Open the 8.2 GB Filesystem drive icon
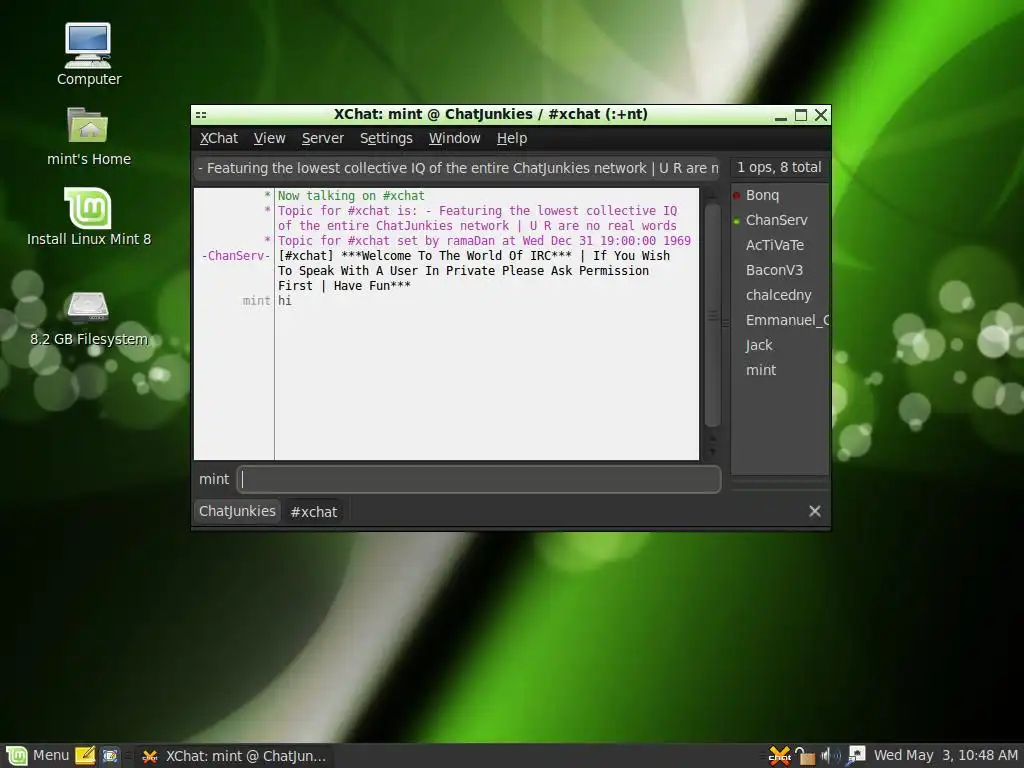1024x768 pixels. coord(88,318)
